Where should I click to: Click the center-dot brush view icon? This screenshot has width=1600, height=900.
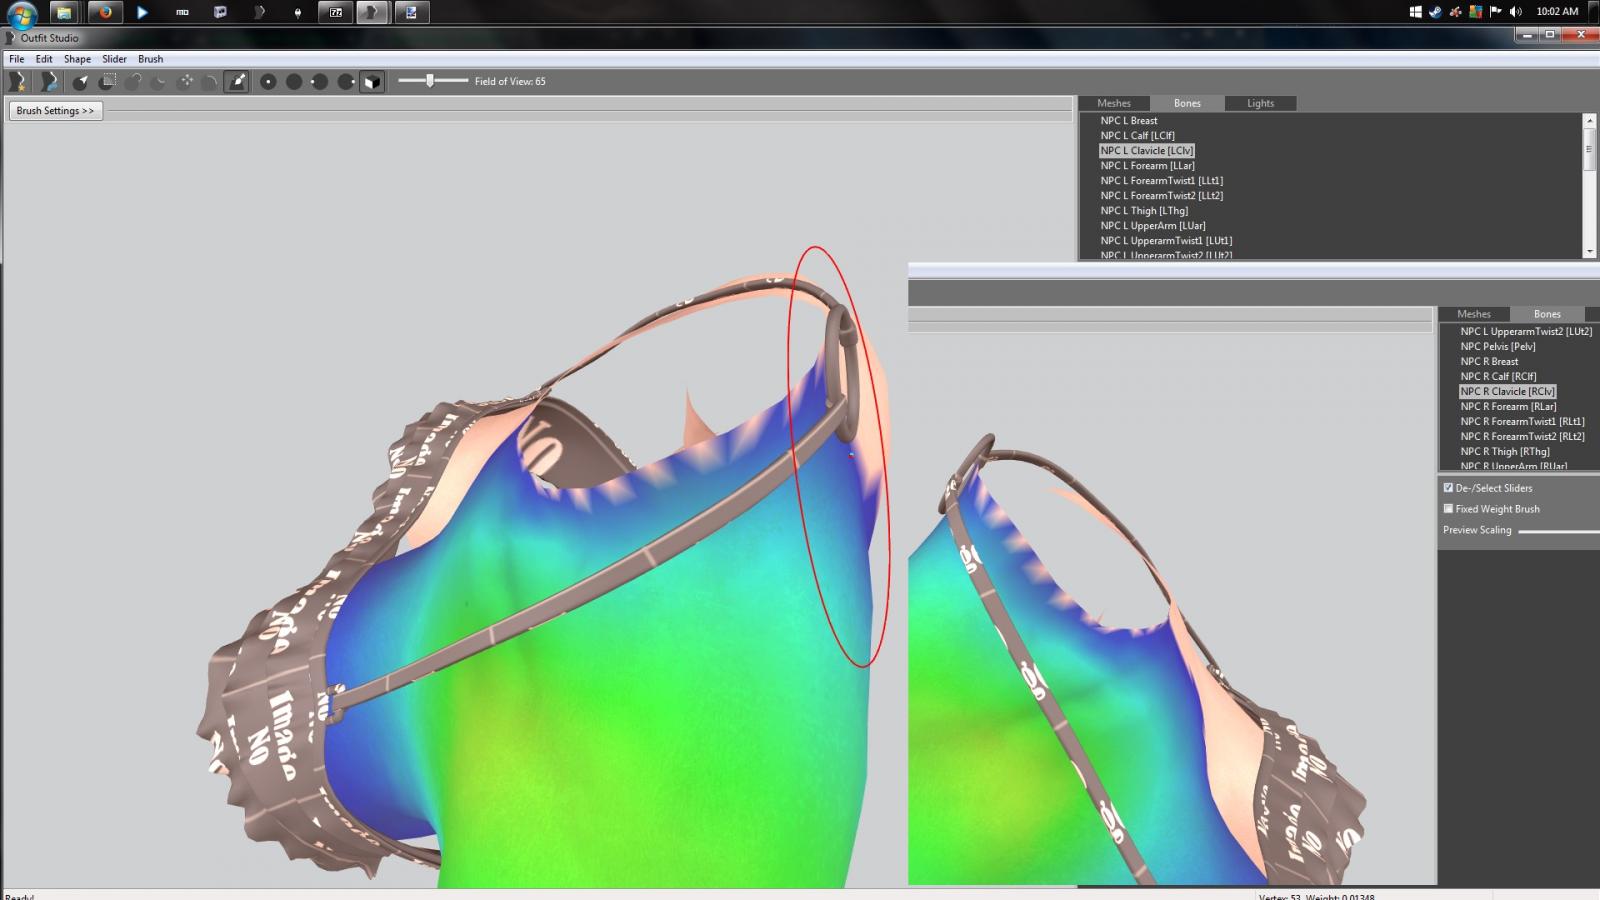[268, 82]
